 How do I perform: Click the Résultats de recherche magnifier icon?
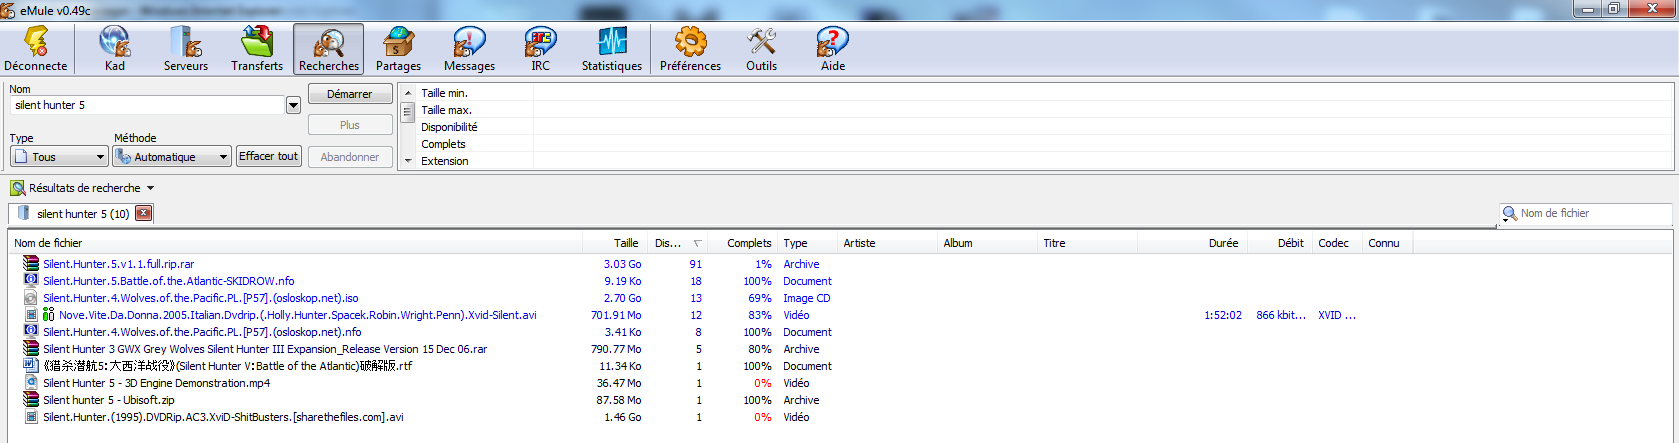point(18,188)
